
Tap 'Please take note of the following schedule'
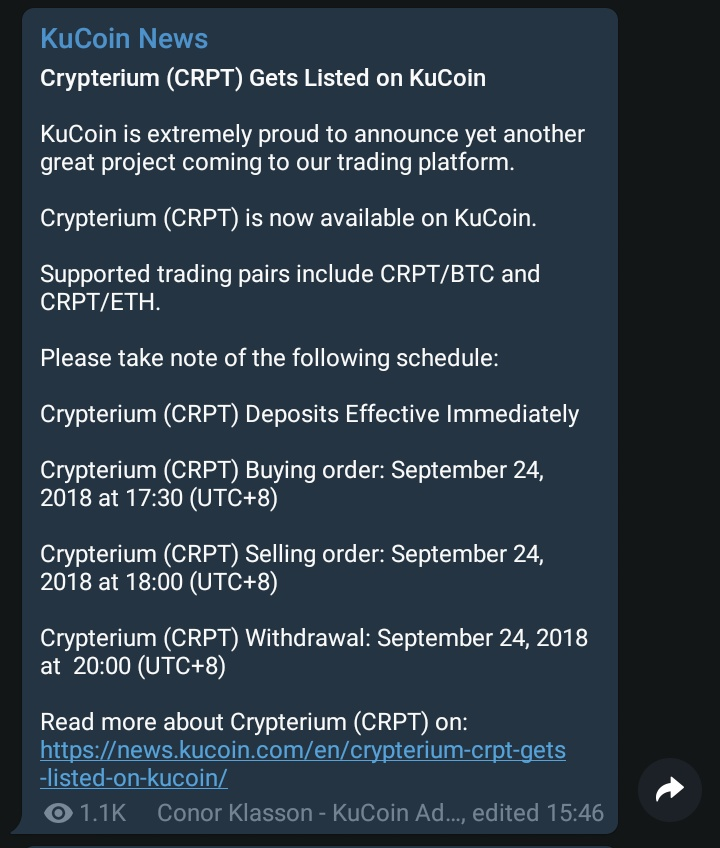269,357
